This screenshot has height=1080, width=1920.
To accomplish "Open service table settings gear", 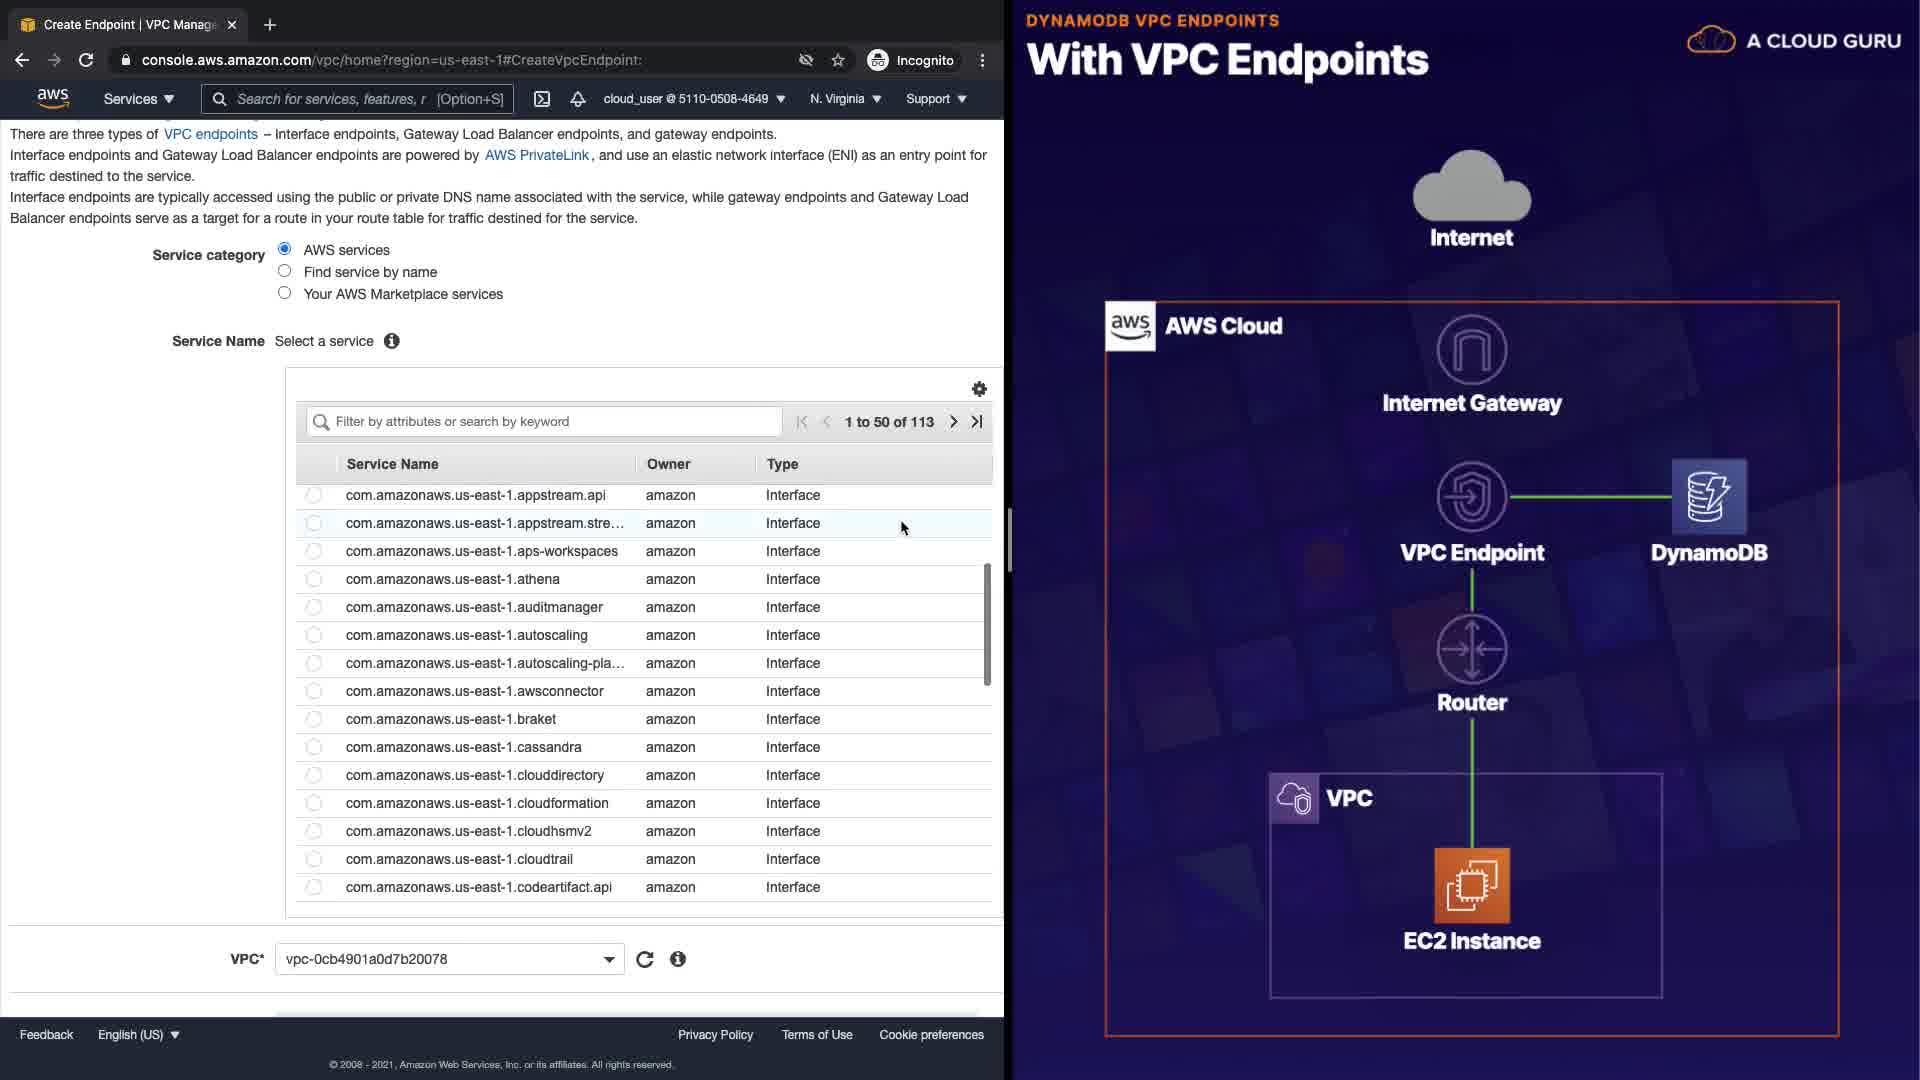I will (979, 389).
